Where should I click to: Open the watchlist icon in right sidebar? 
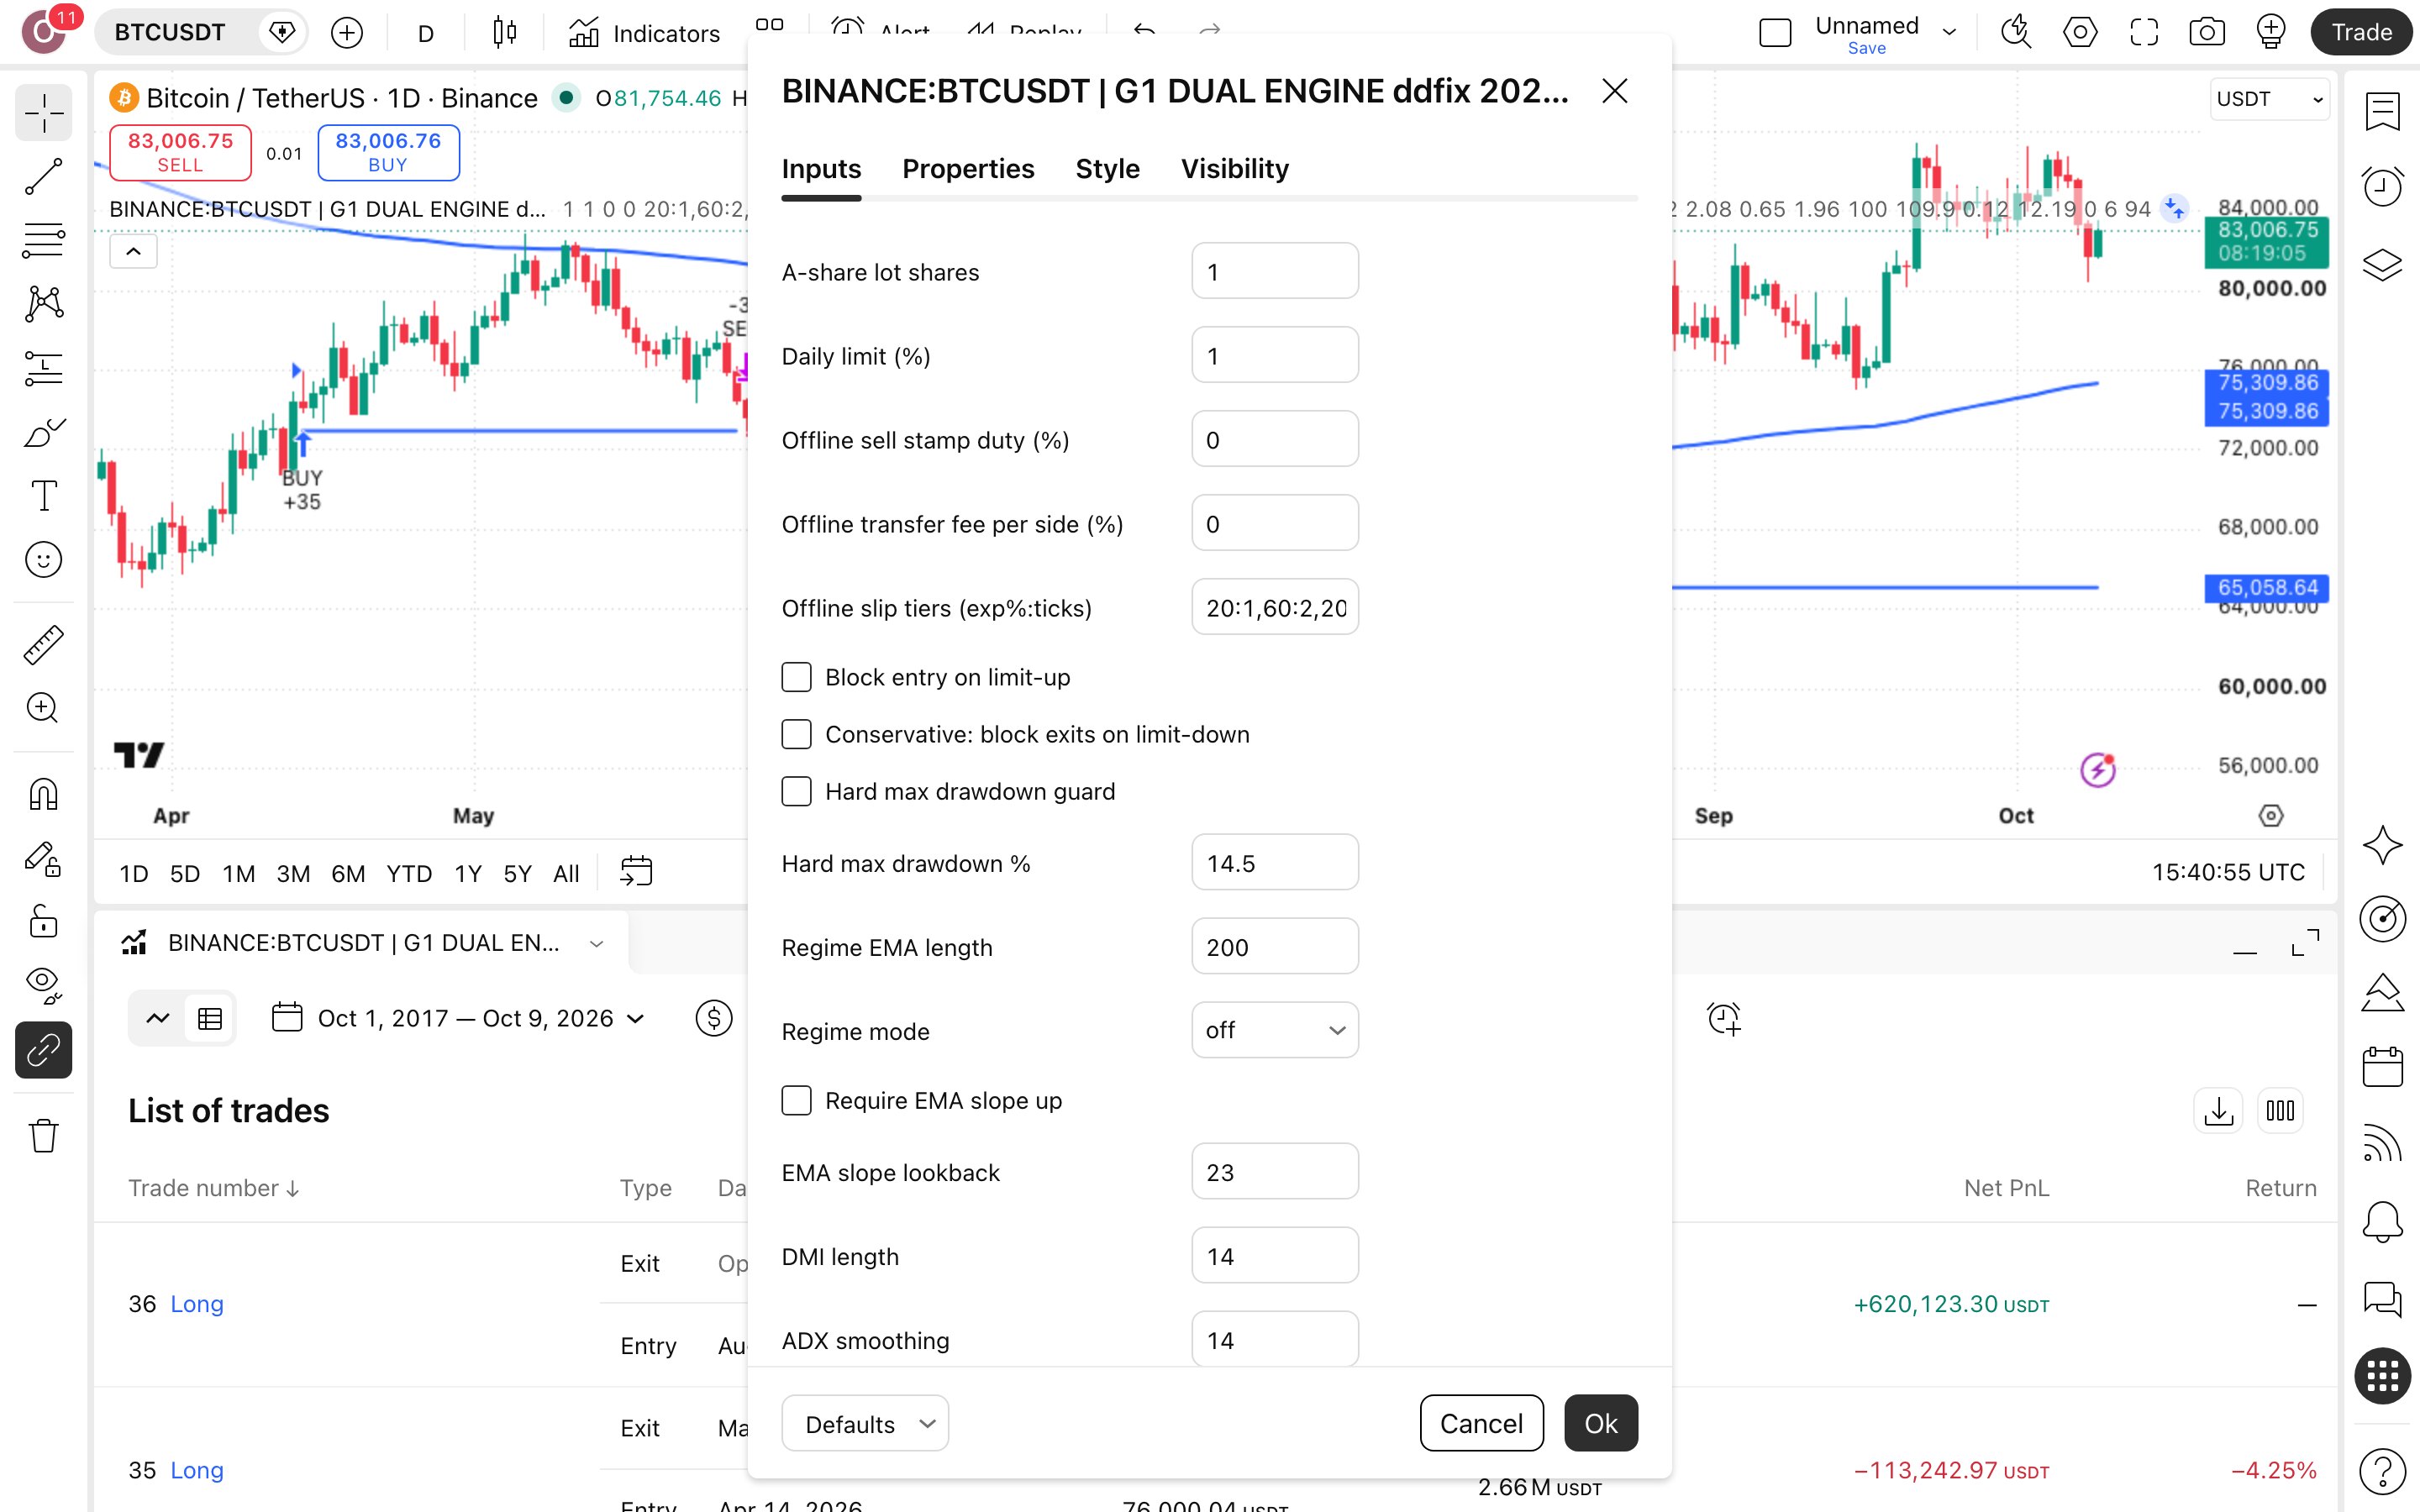pos(2382,111)
